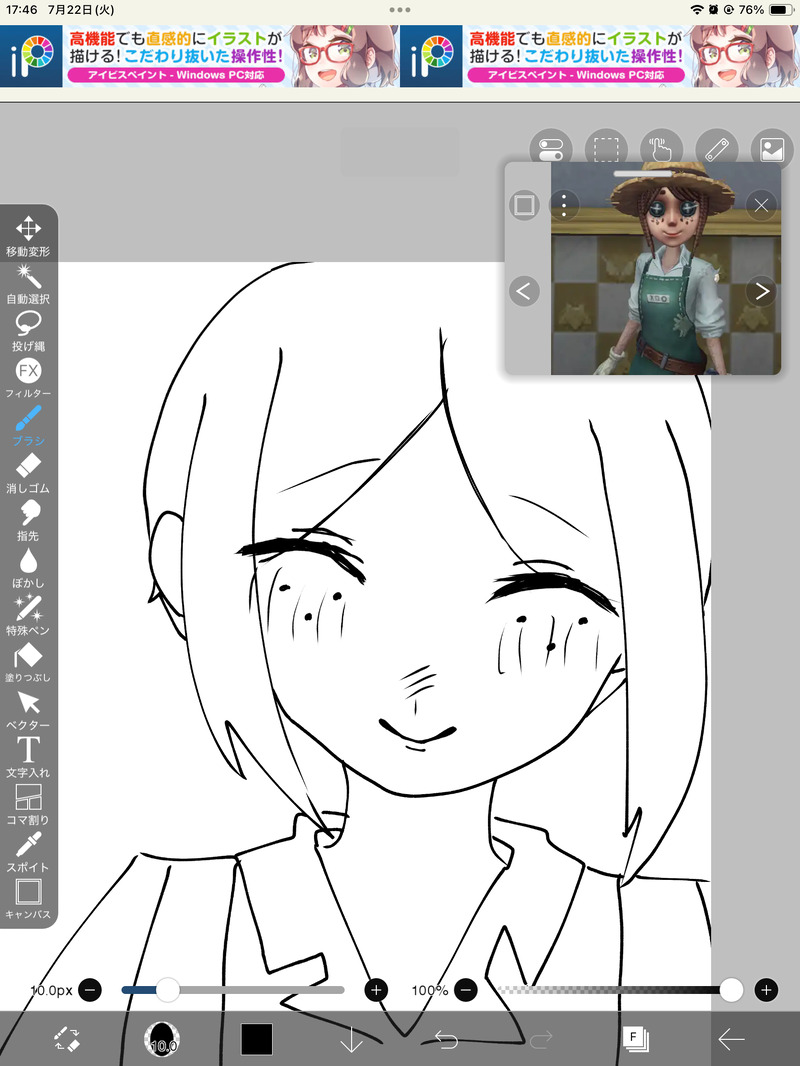Image resolution: width=800 pixels, height=1066 pixels.
Task: Tap the left ibisPaint ad banner
Action: click(200, 56)
